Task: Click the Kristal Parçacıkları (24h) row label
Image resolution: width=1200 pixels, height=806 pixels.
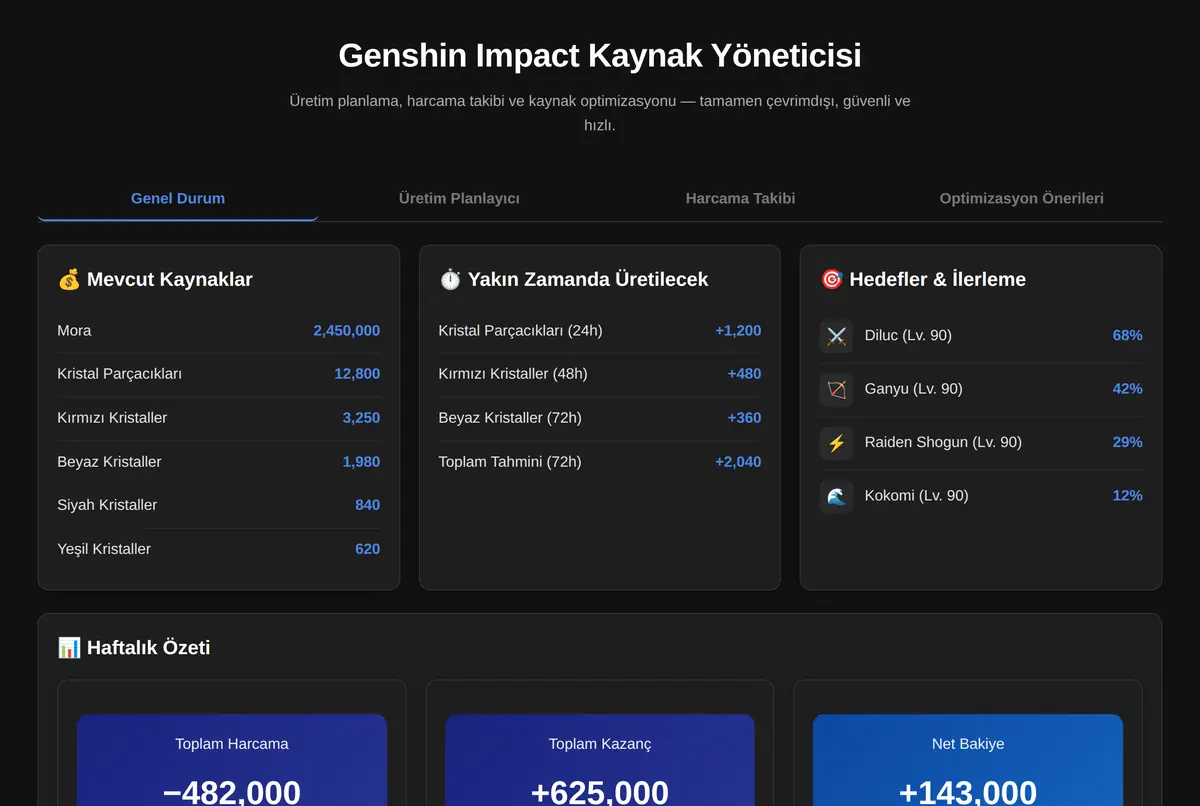Action: pos(520,331)
